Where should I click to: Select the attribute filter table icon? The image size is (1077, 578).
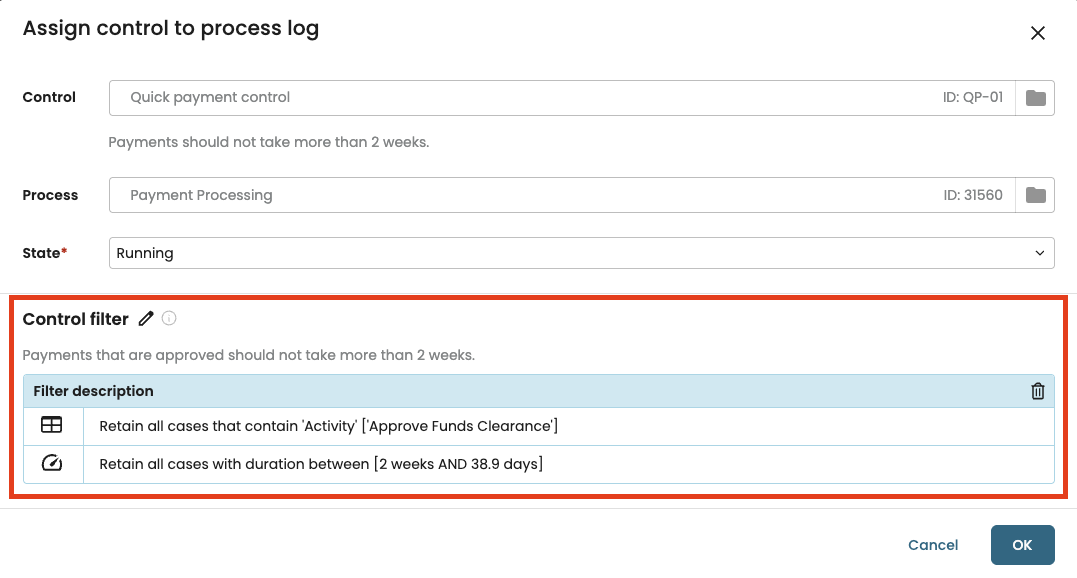pos(52,425)
